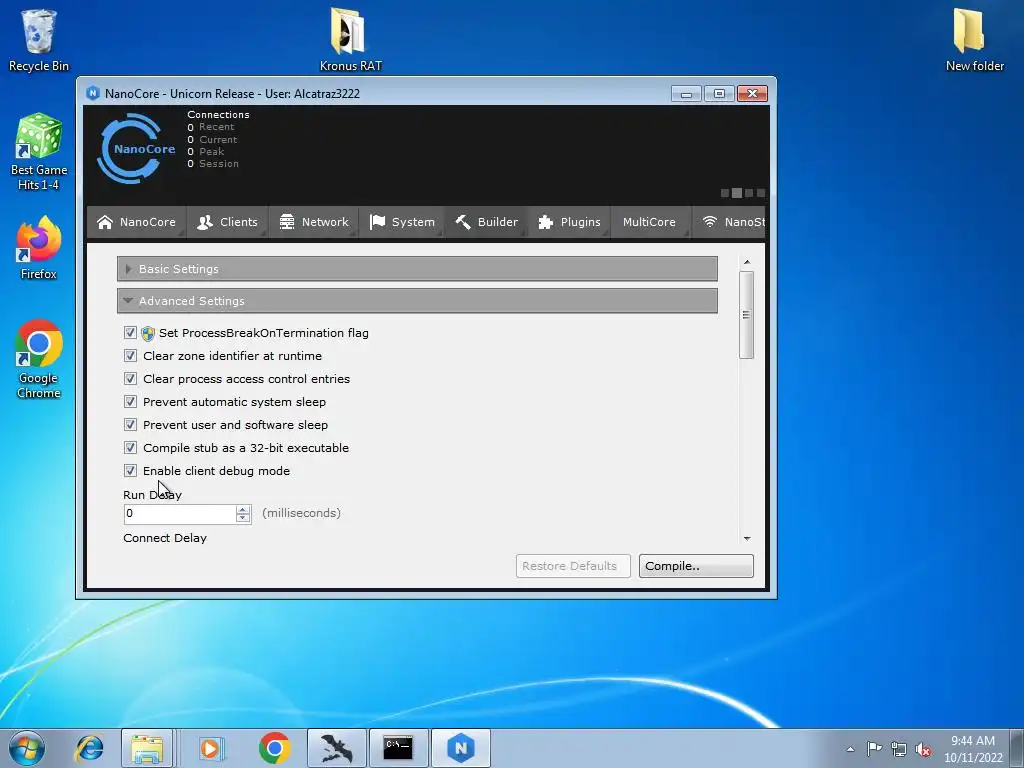Click the Compile.. button
1024x768 pixels.
(696, 566)
